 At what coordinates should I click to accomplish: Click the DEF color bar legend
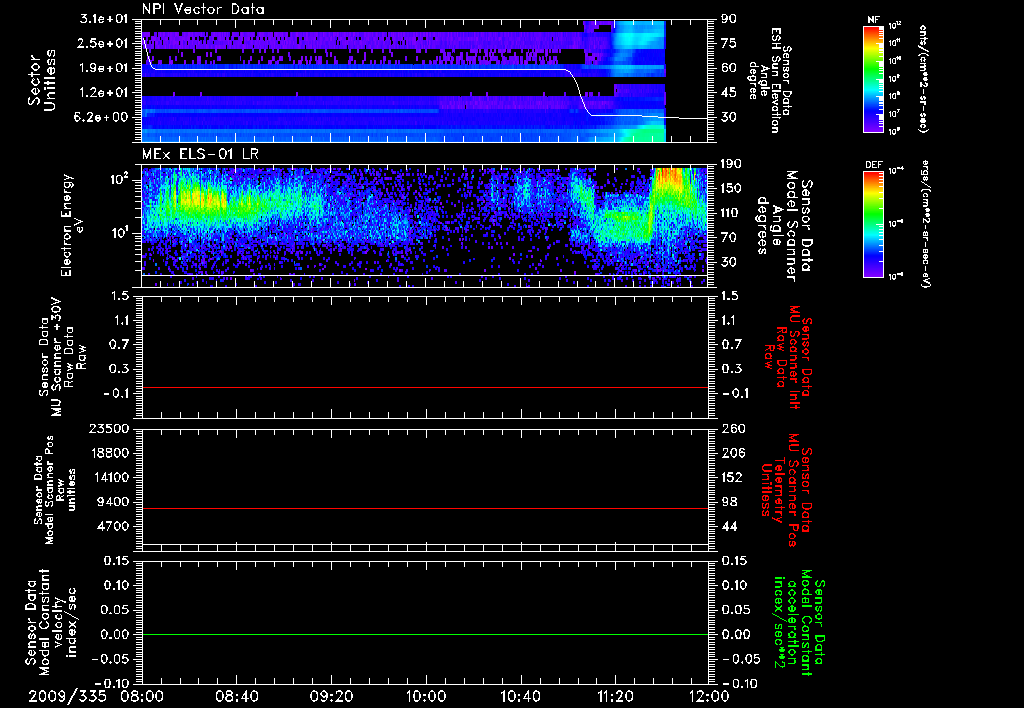tap(873, 223)
